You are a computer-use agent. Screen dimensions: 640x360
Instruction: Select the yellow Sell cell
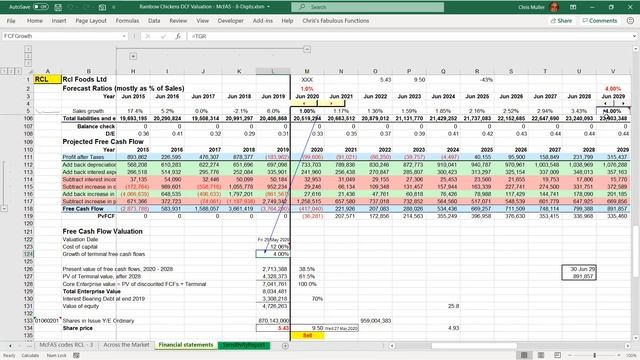coord(307,336)
